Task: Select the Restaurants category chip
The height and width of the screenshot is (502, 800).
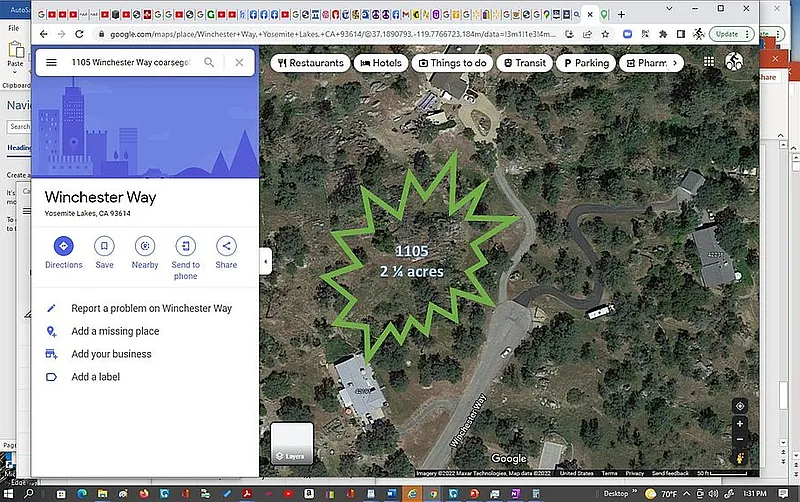Action: tap(311, 63)
